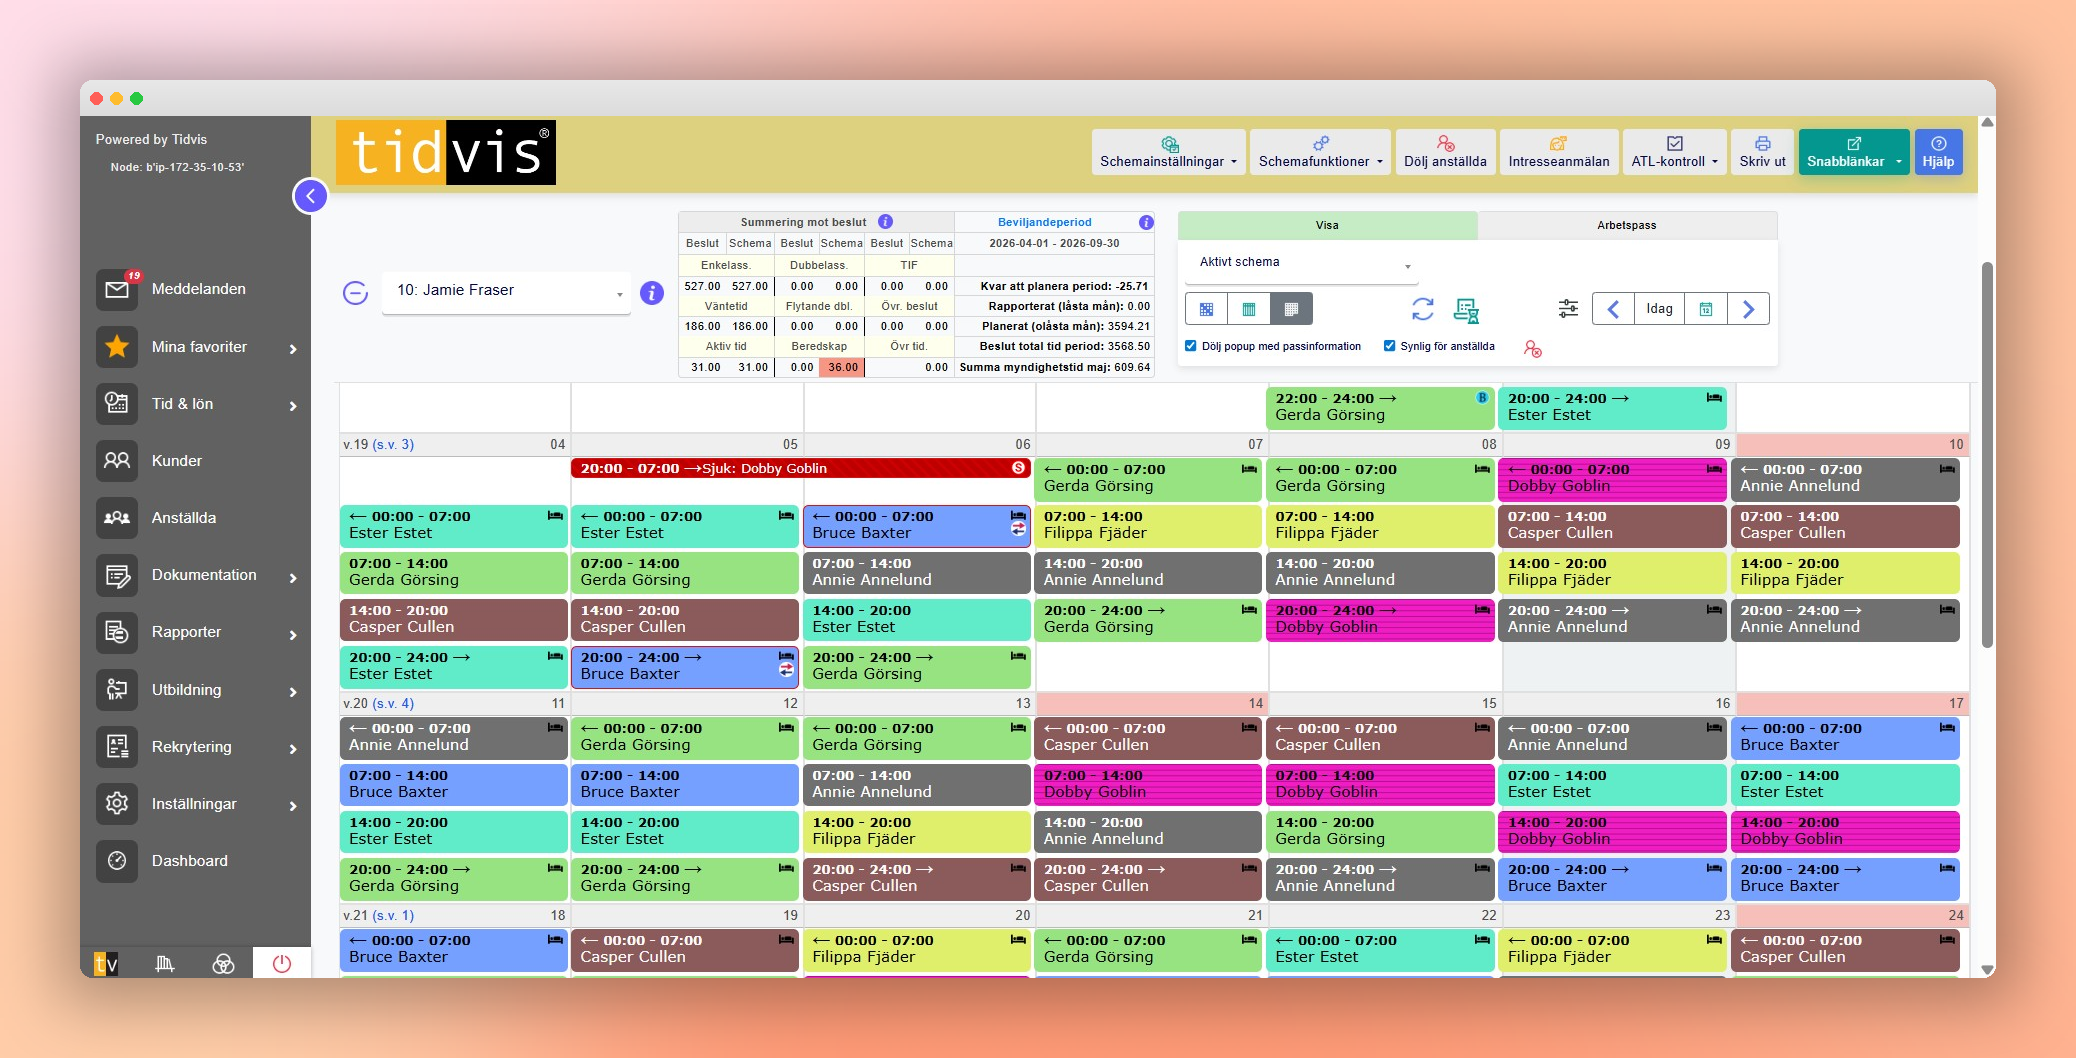This screenshot has height=1058, width=2076.
Task: Click the teal schedule hourglass icon
Action: pos(1466,310)
